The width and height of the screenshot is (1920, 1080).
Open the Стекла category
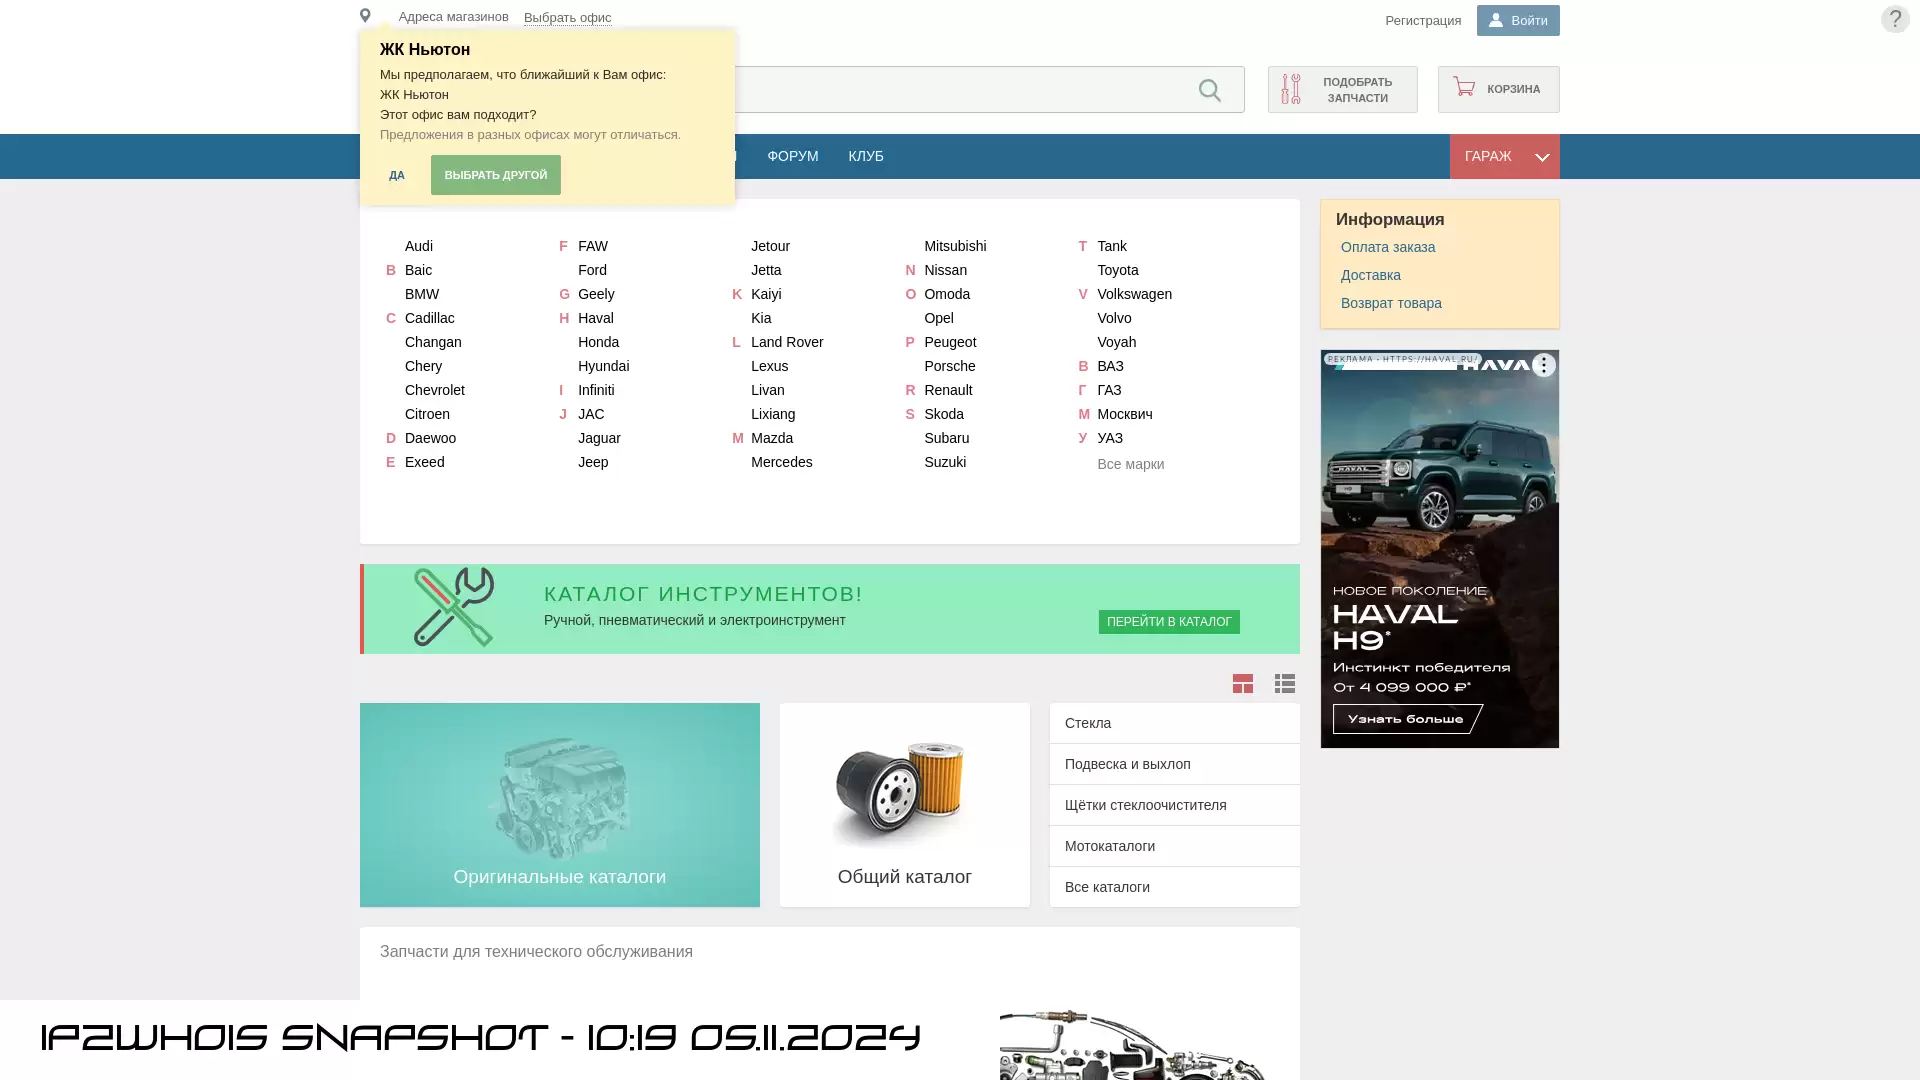pyautogui.click(x=1175, y=723)
